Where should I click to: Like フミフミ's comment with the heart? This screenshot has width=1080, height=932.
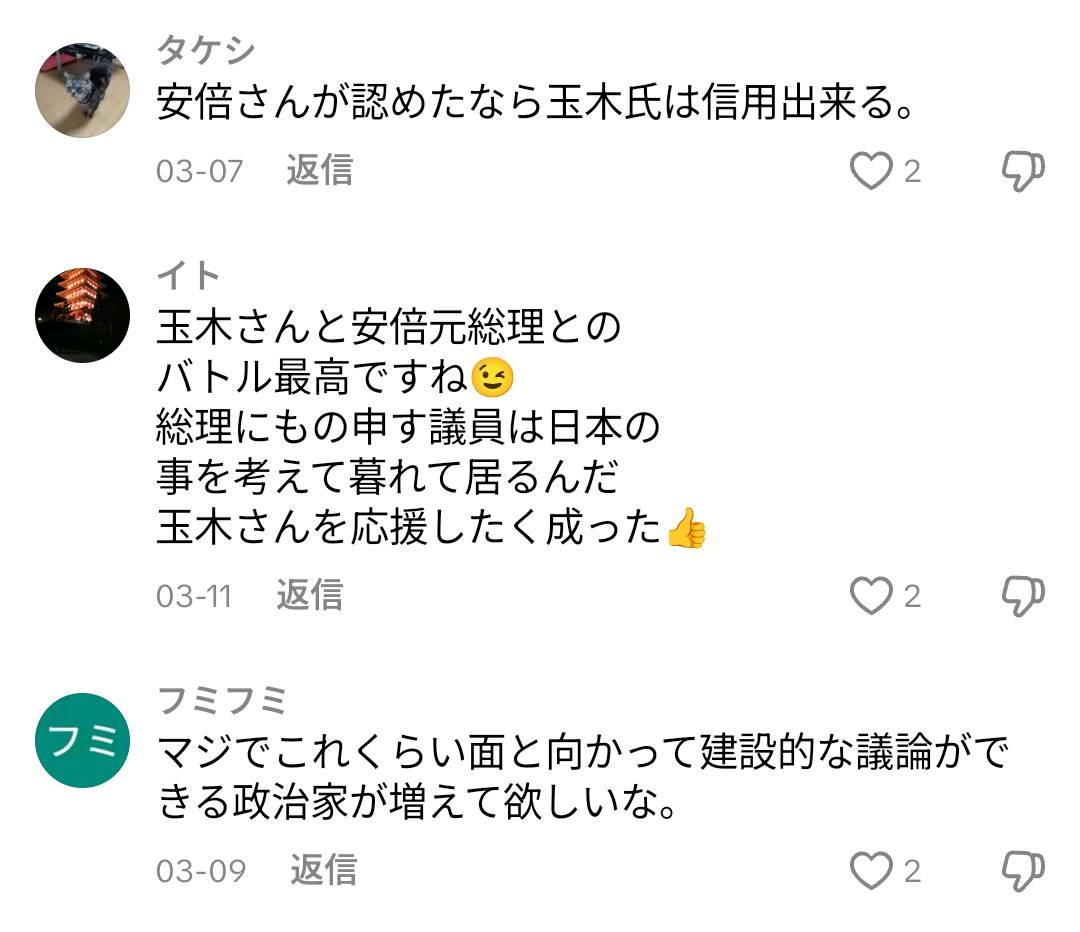tap(870, 871)
